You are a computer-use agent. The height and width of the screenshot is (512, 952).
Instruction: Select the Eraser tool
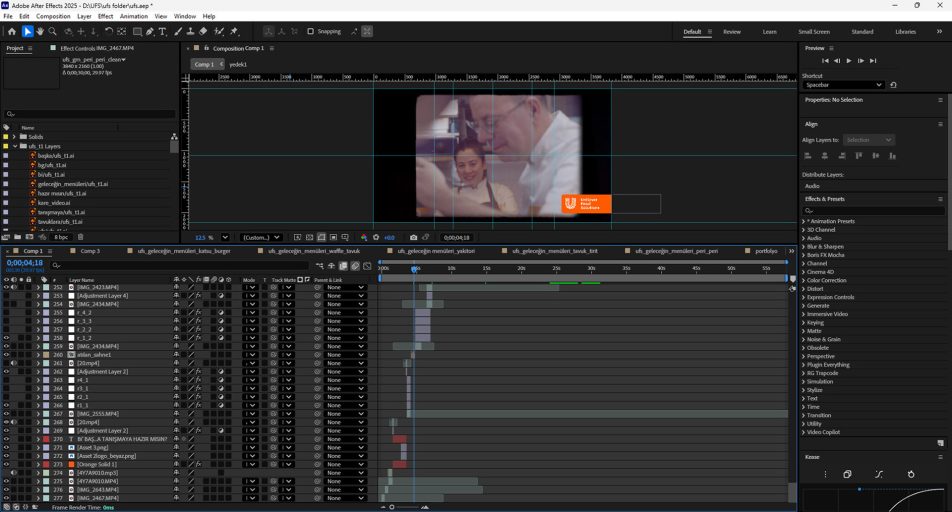click(x=204, y=32)
